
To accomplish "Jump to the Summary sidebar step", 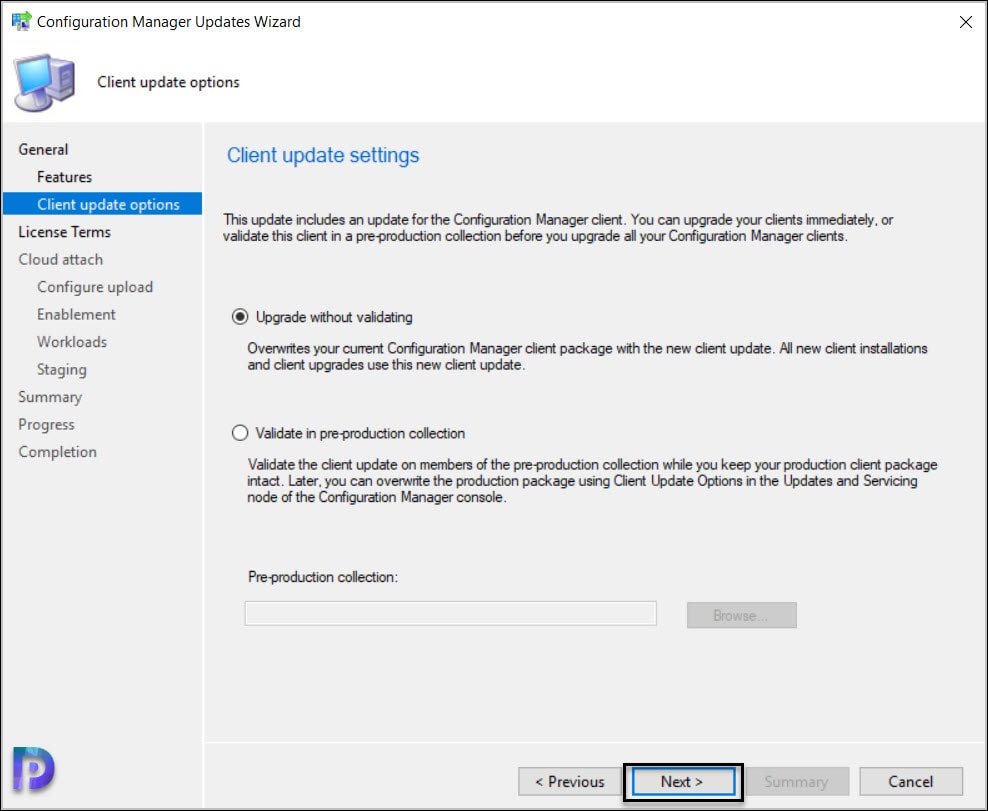I will tap(50, 397).
